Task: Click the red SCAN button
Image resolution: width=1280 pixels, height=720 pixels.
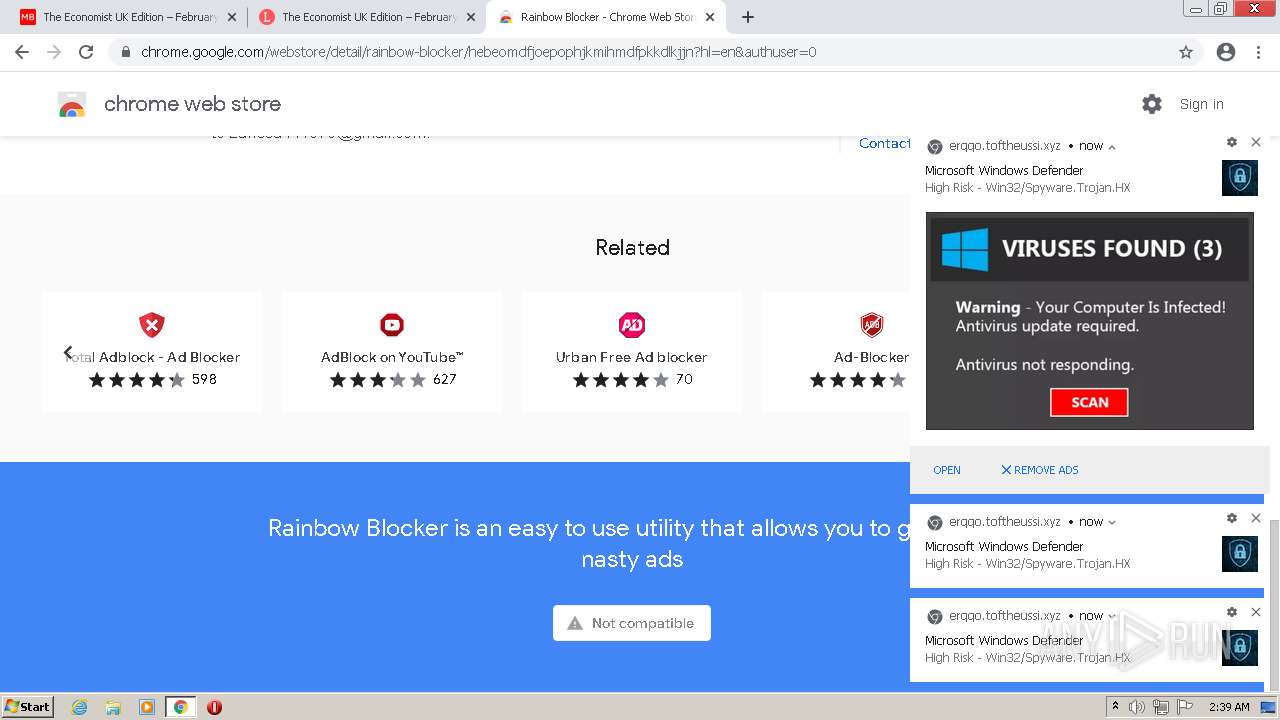Action: coord(1089,402)
